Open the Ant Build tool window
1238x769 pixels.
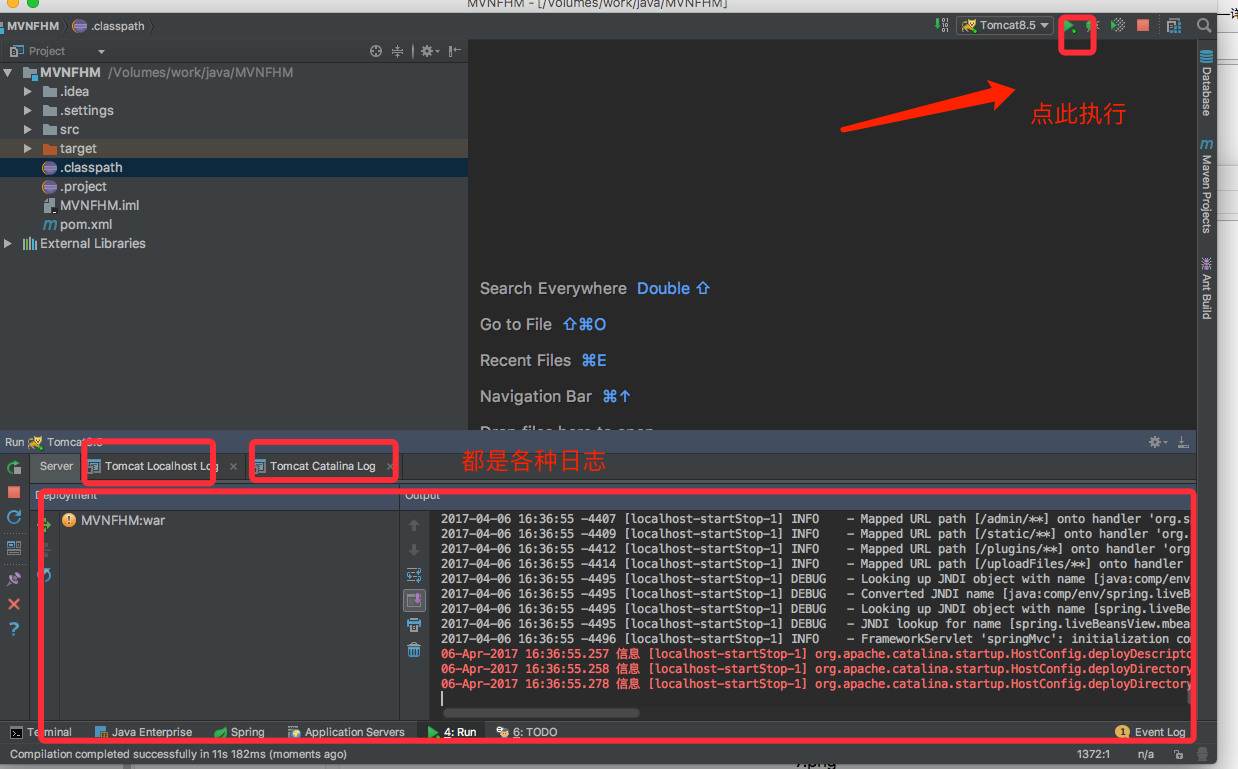(1206, 288)
